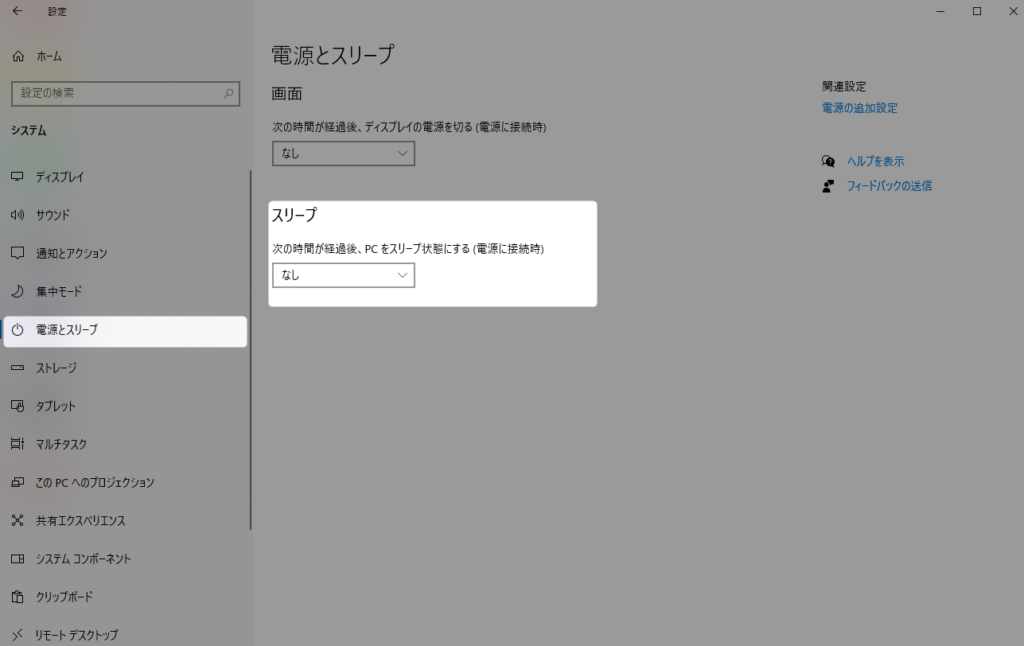Open 電源の追加設定 link
Viewport: 1024px width, 646px height.
tap(859, 108)
